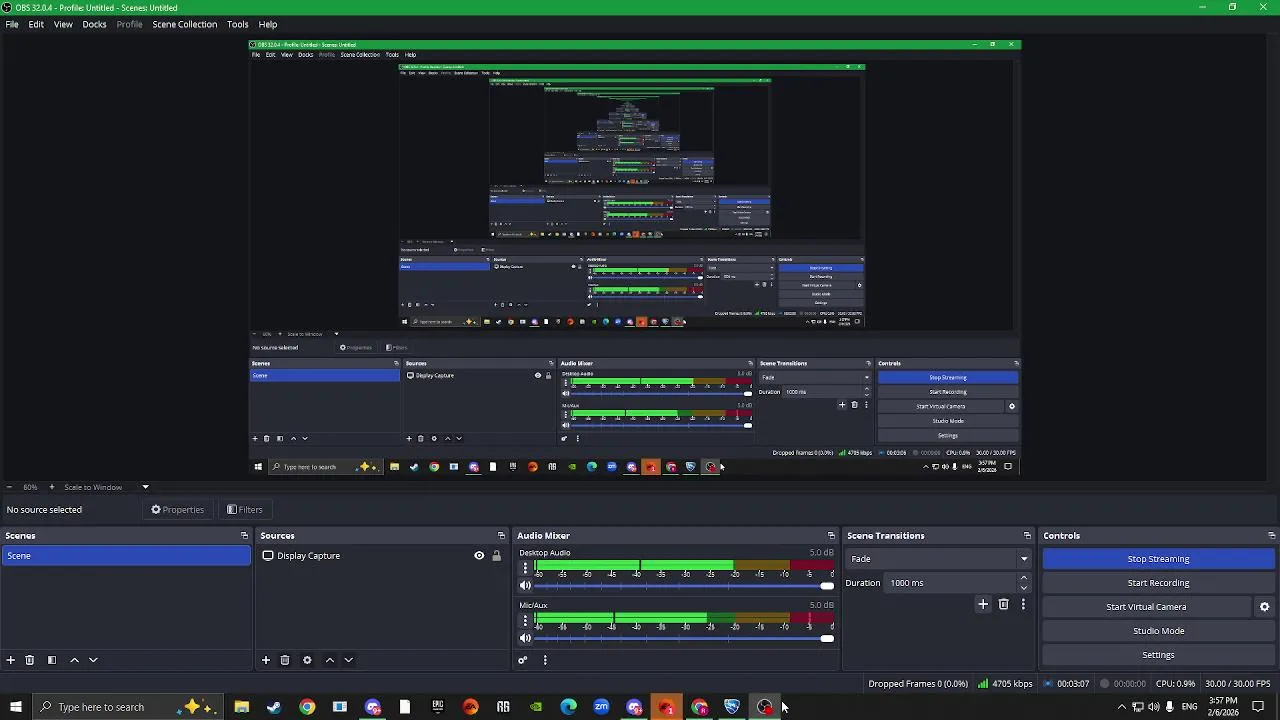Open the View menu

pos(63,24)
